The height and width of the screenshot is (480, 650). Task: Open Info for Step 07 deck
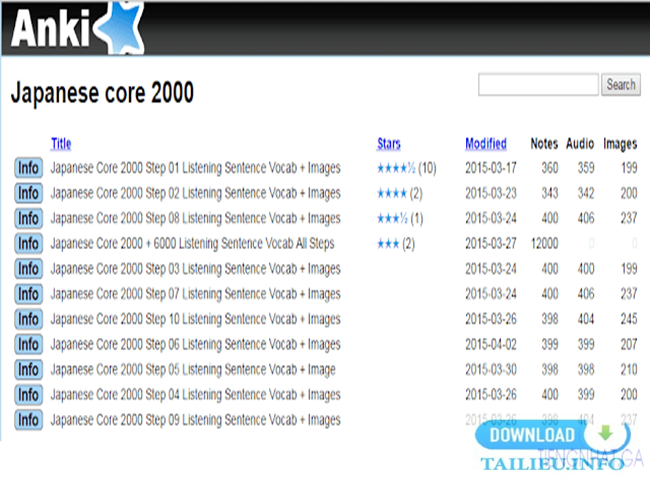28,294
